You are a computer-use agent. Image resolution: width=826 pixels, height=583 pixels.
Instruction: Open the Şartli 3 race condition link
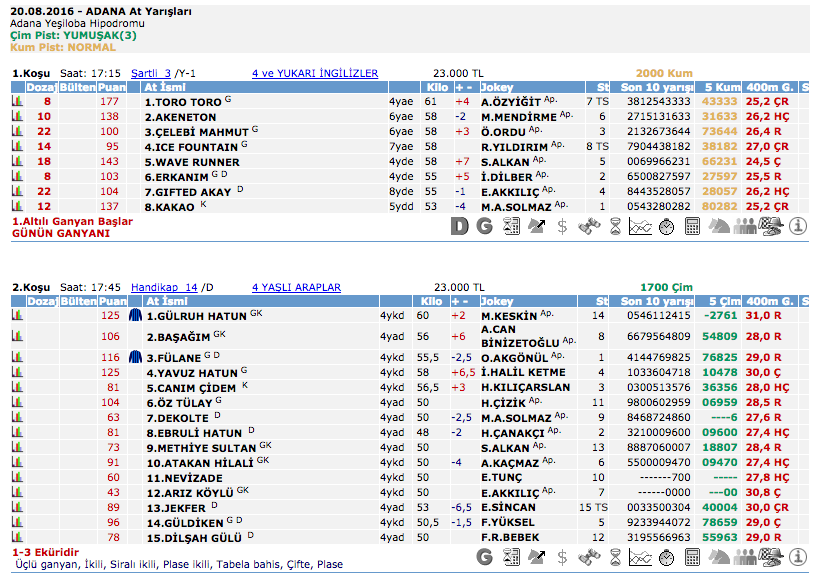tap(151, 73)
